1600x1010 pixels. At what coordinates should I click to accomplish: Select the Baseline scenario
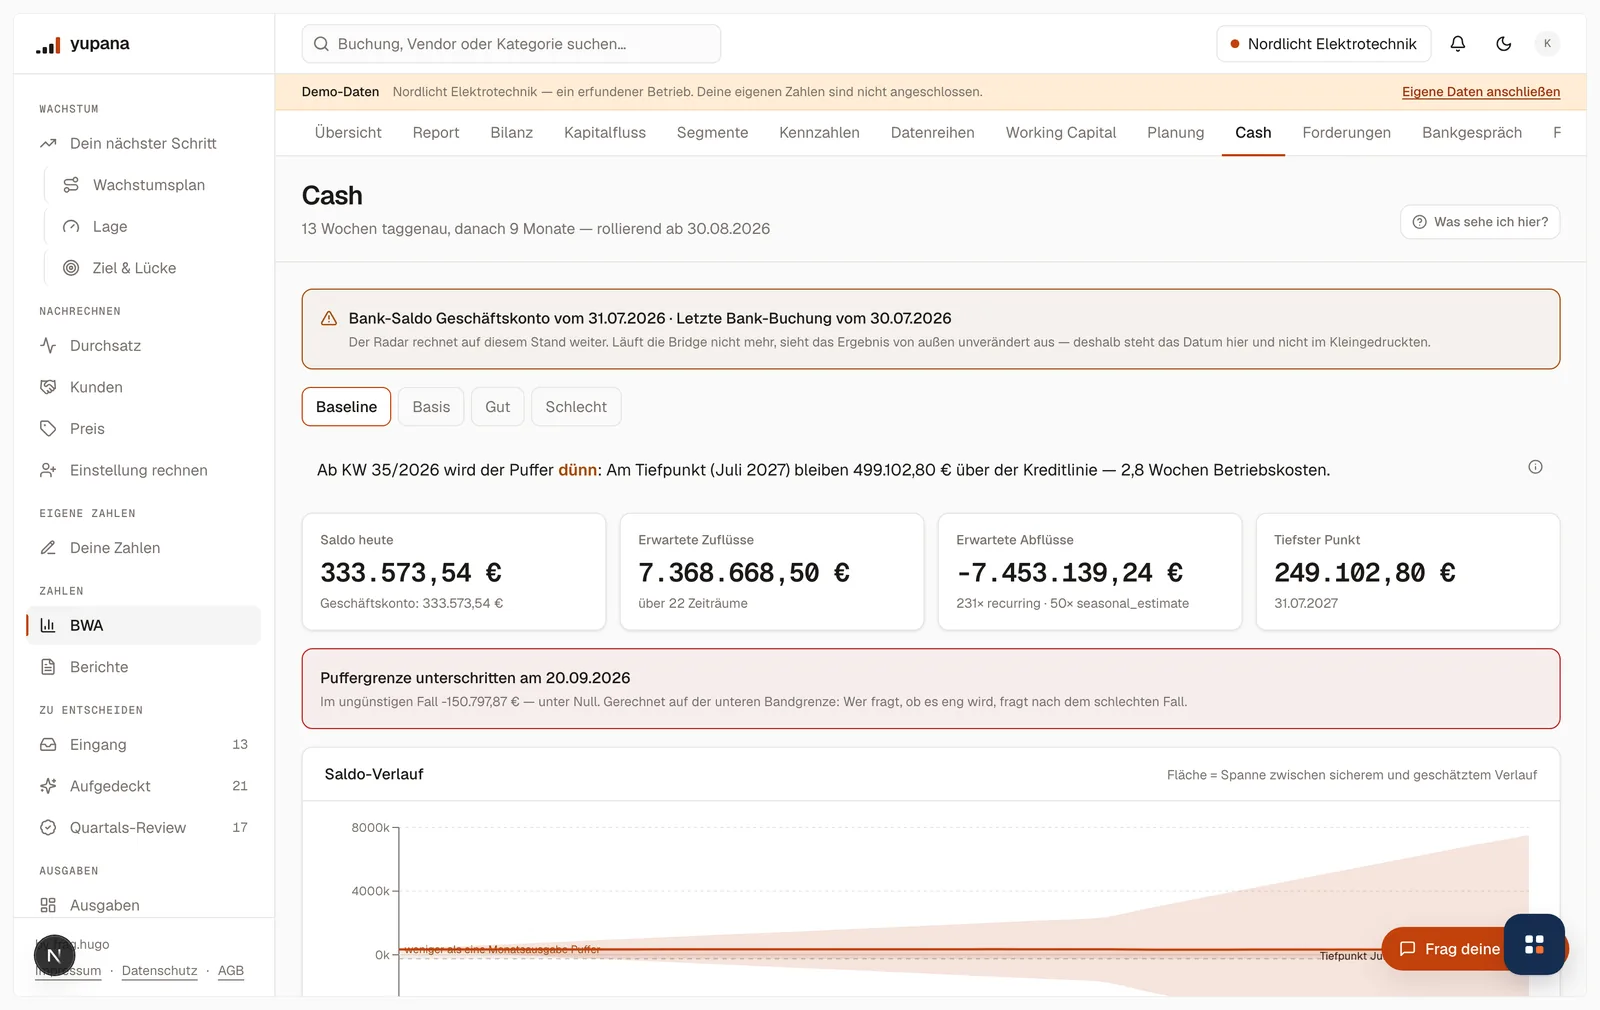pos(346,407)
